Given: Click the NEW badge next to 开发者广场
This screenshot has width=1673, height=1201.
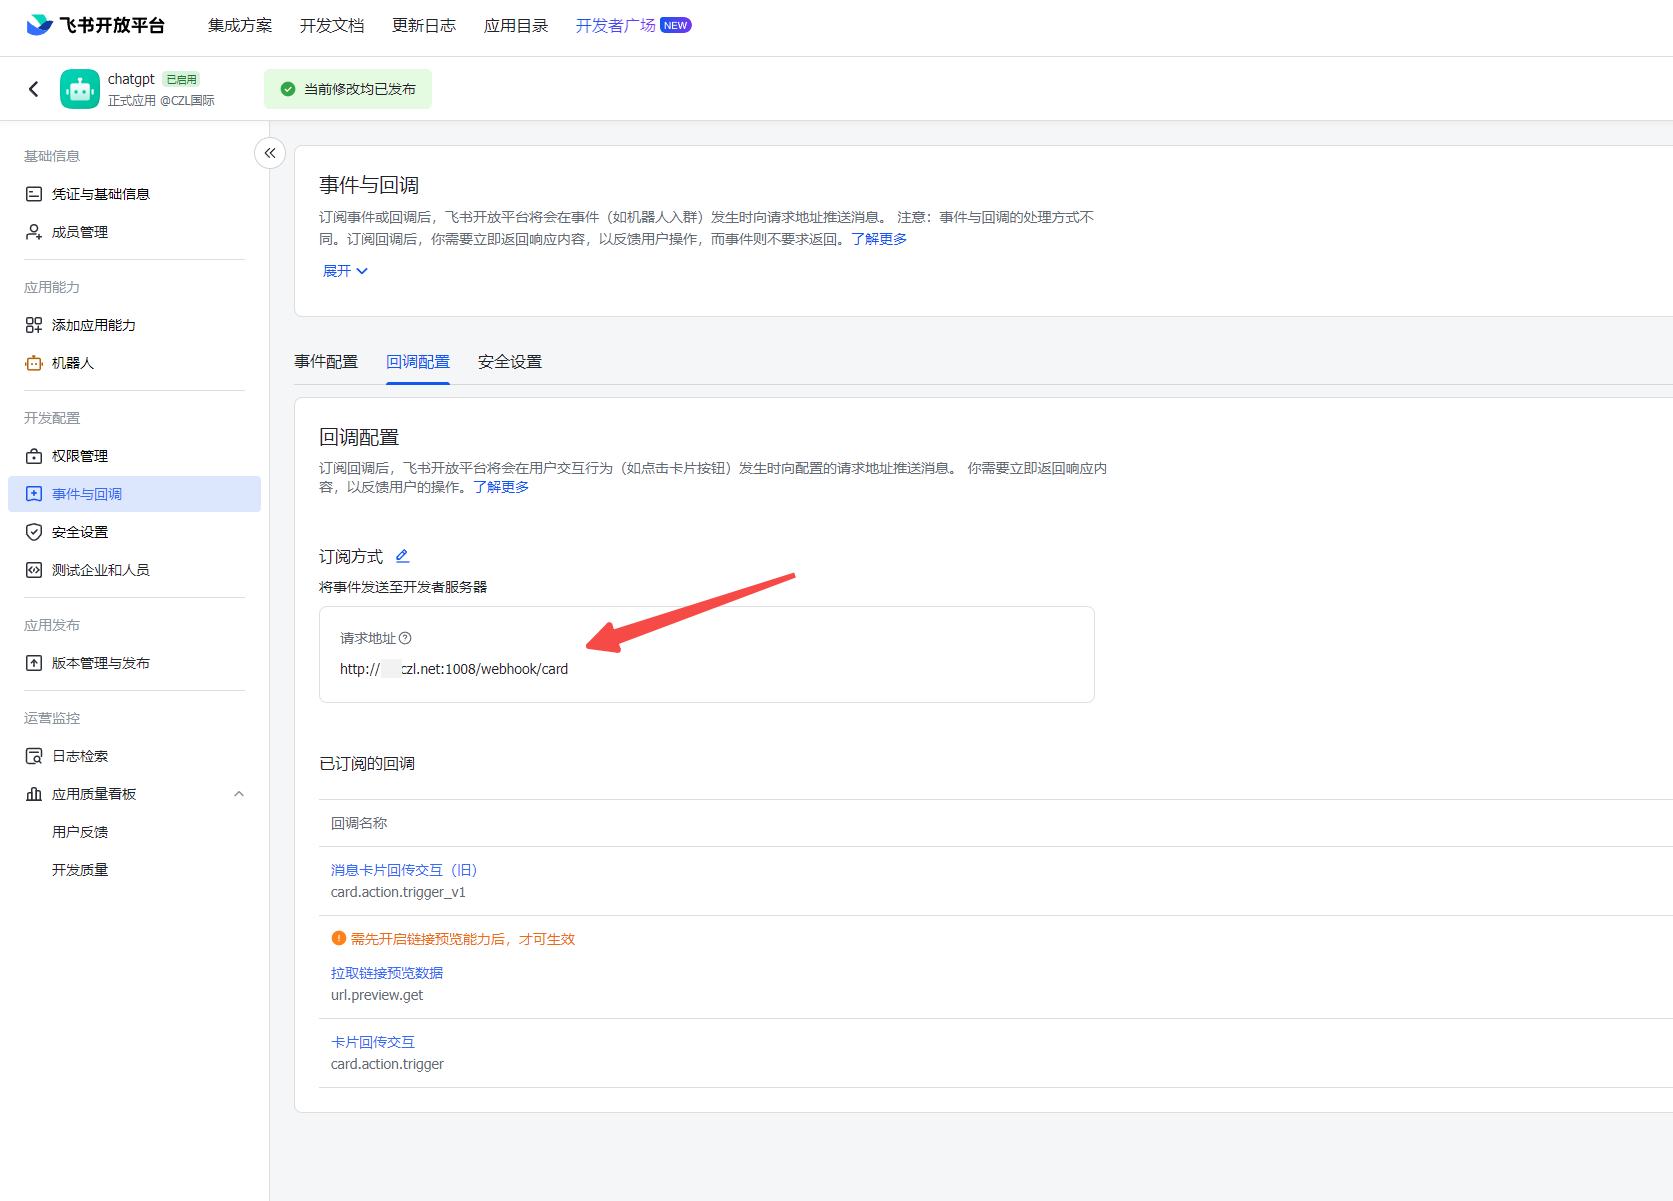Looking at the screenshot, I should point(676,25).
